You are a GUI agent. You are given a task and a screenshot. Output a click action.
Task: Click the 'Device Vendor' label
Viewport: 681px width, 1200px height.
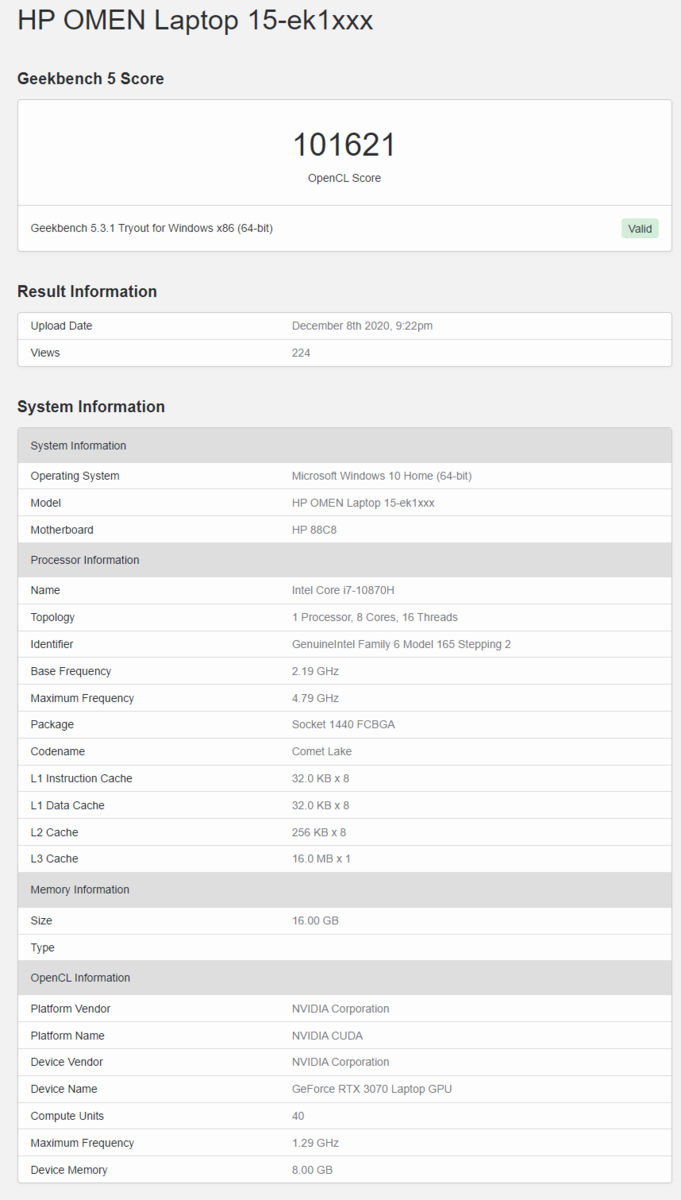click(x=66, y=1062)
